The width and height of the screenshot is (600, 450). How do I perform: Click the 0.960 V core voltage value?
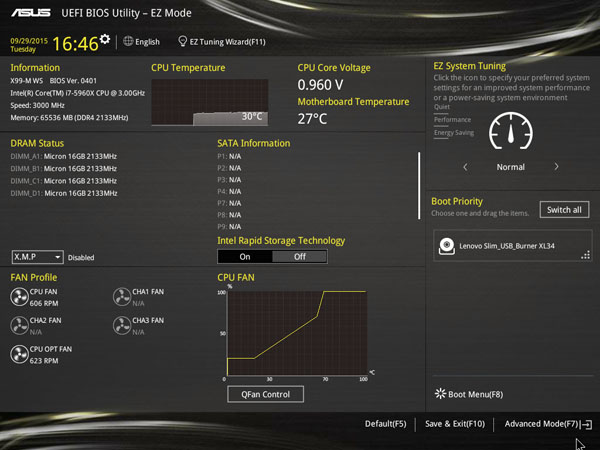click(x=320, y=85)
